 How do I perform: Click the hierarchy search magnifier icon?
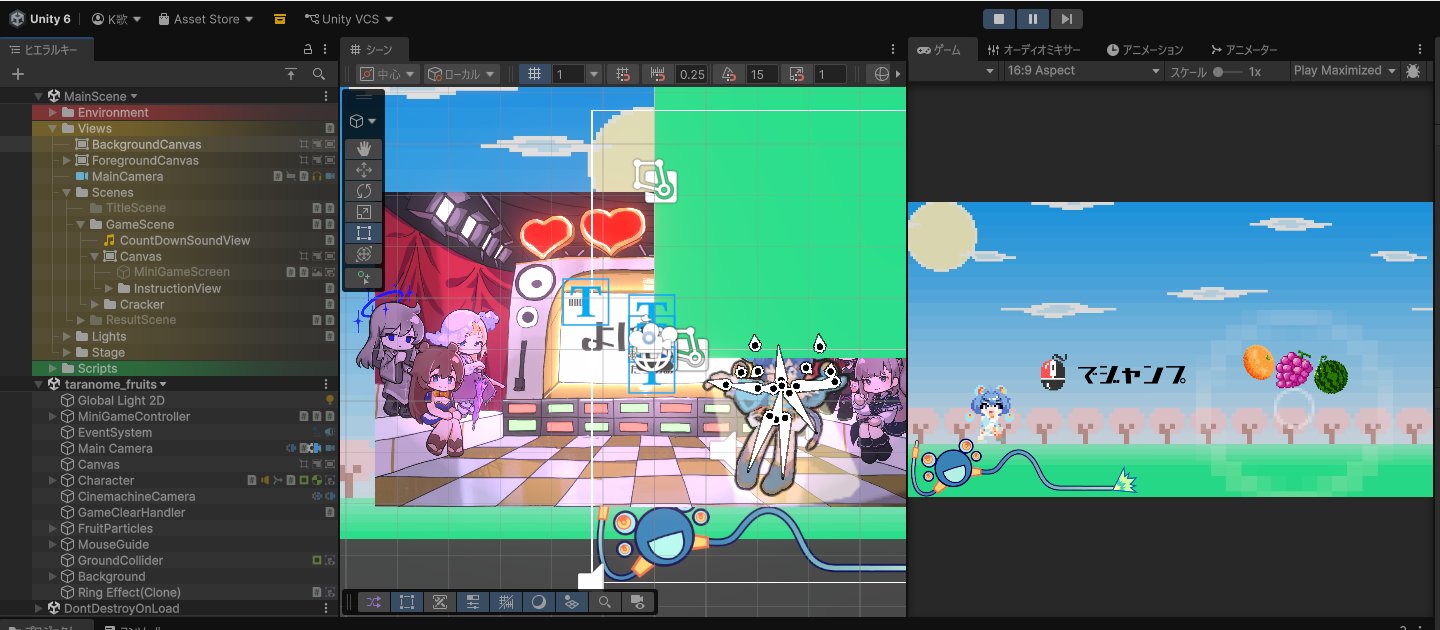point(318,74)
